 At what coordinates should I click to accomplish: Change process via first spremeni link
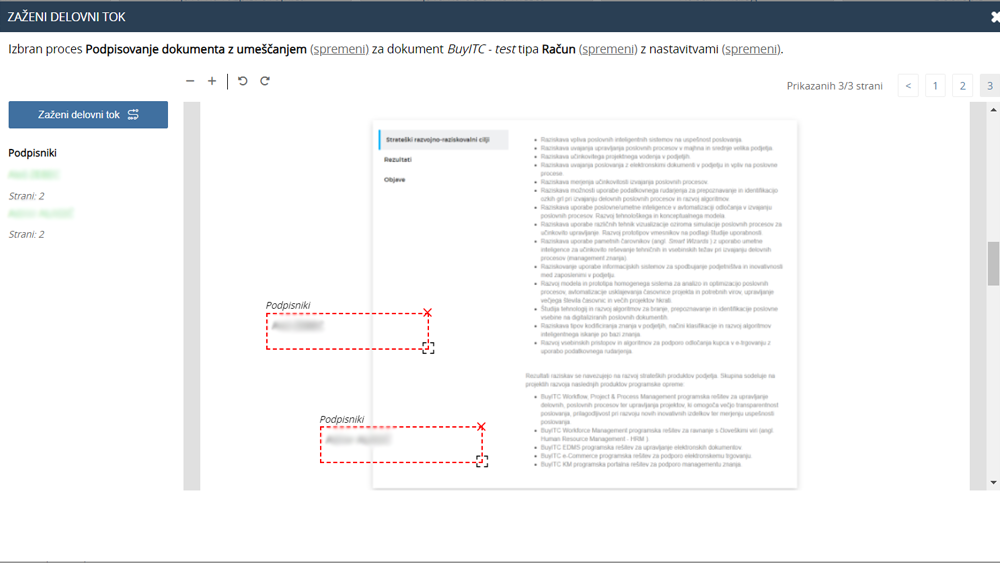pyautogui.click(x=339, y=49)
